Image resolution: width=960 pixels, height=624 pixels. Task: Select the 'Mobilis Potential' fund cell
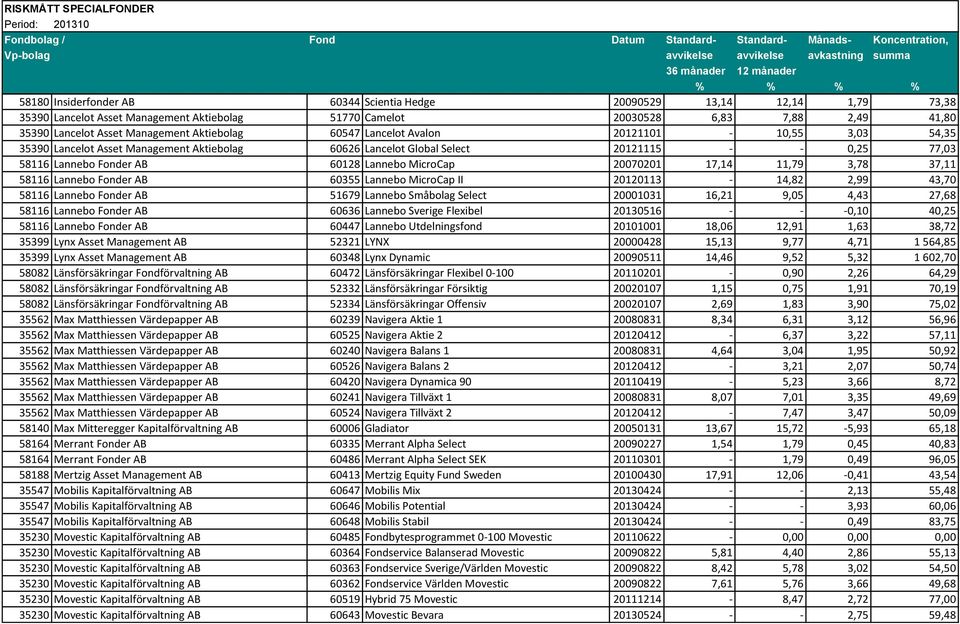486,506
